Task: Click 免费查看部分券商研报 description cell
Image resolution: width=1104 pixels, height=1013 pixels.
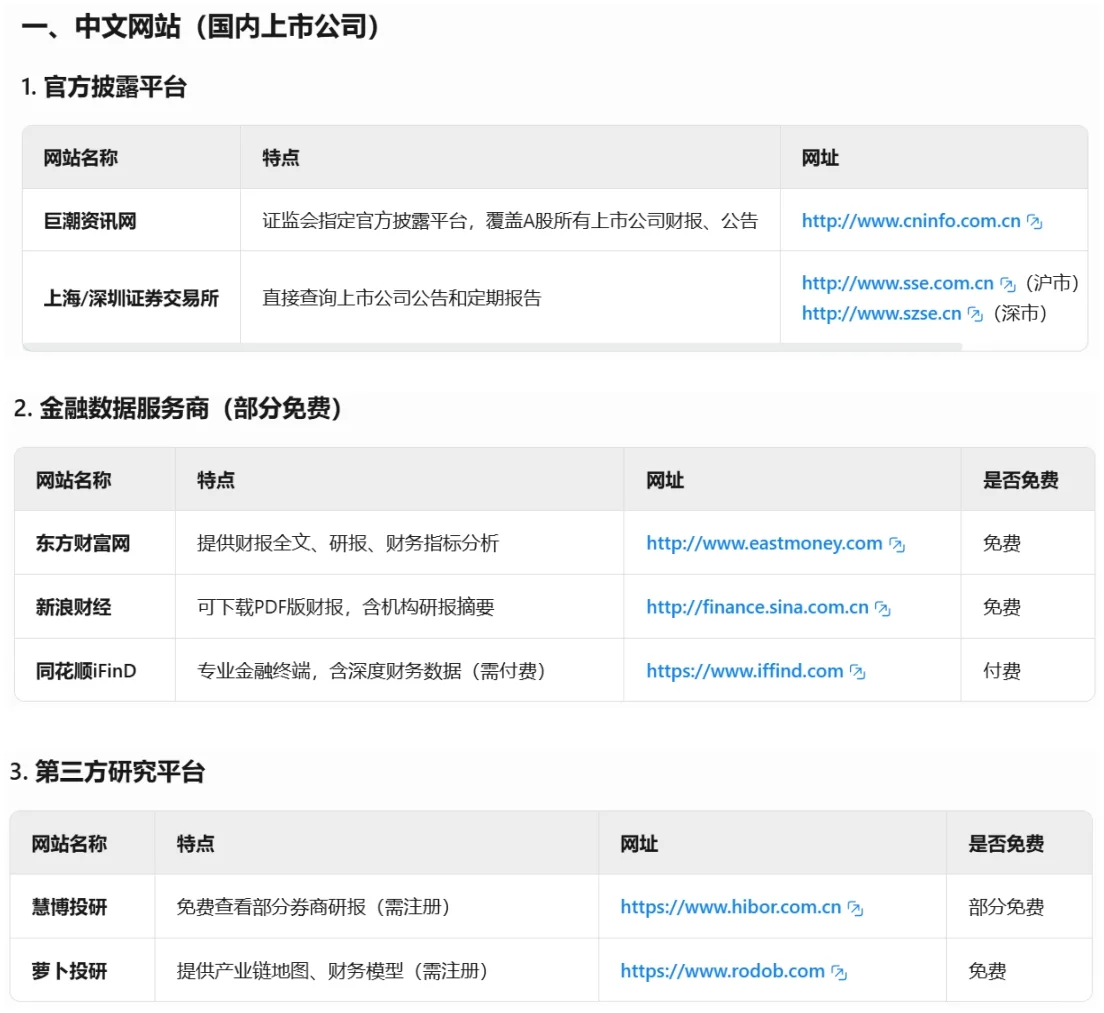Action: [377, 907]
